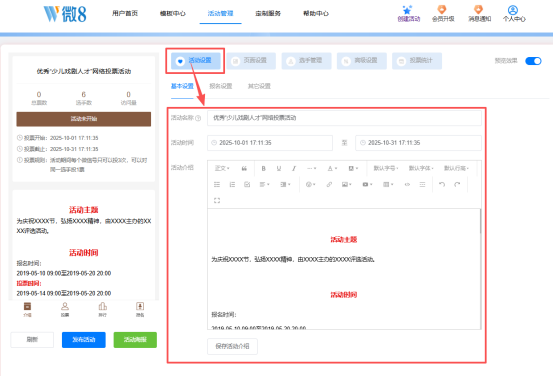Open the 正文 heading style dropdown
The width and height of the screenshot is (554, 377).
coord(222,169)
